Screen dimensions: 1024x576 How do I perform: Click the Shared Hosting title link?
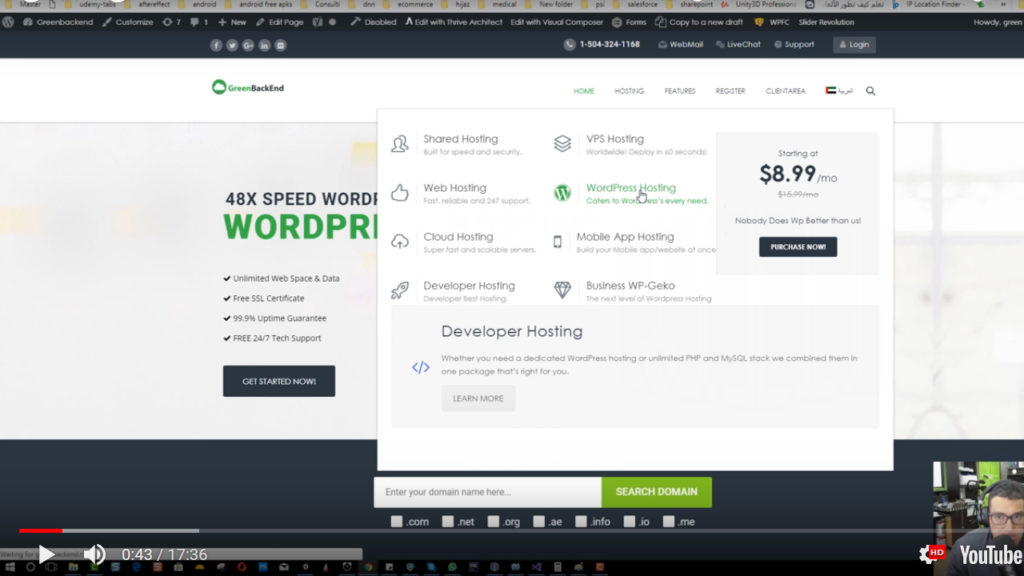tap(460, 138)
